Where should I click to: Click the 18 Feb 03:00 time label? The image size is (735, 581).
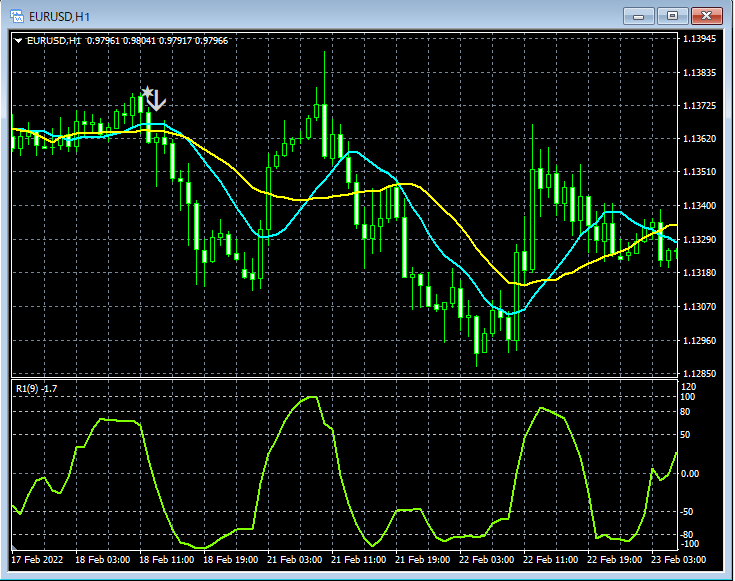point(103,559)
